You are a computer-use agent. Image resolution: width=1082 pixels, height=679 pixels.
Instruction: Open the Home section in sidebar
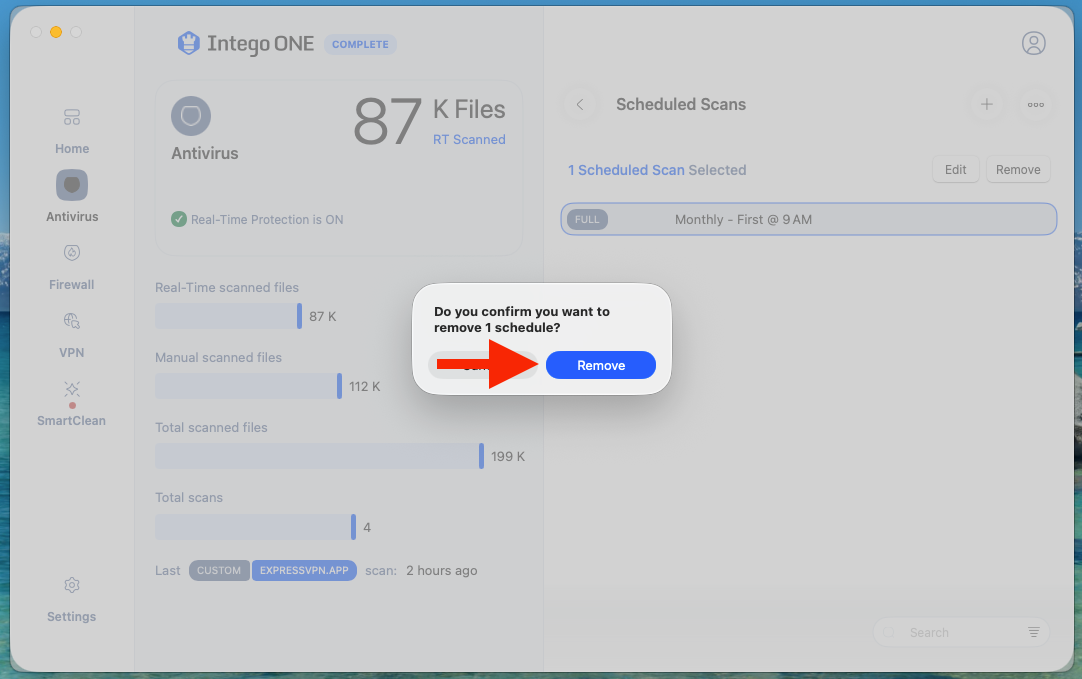72,131
